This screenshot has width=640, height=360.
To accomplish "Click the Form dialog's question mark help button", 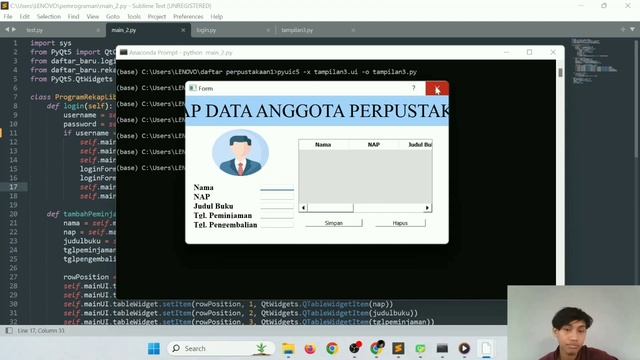I will tap(413, 88).
